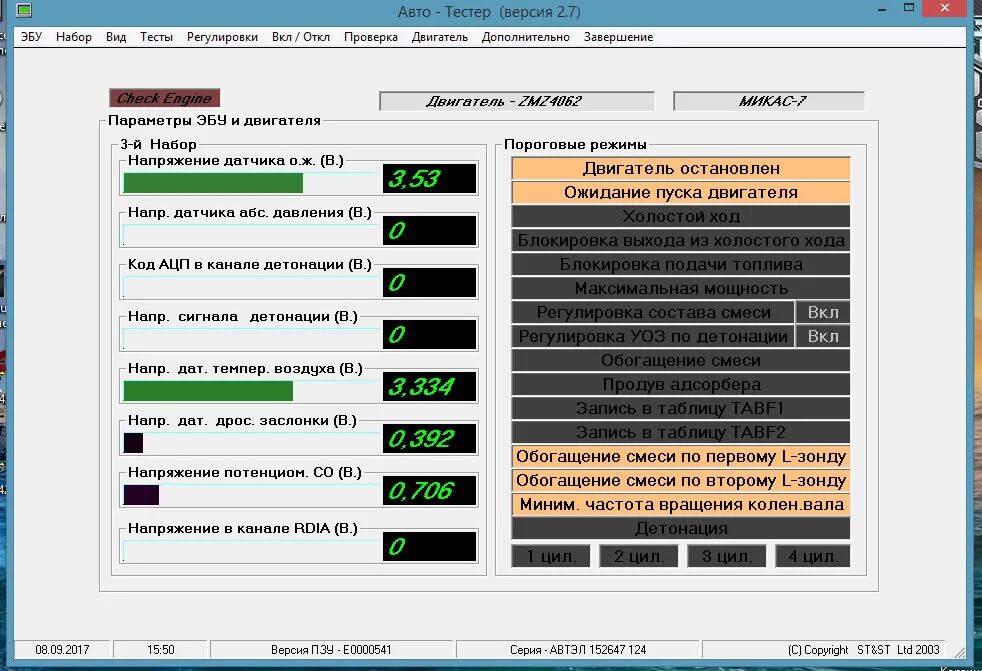Screen dimensions: 982x671
Task: Click the Регулировка УОЗ по детонации indicator
Action: tap(653, 336)
